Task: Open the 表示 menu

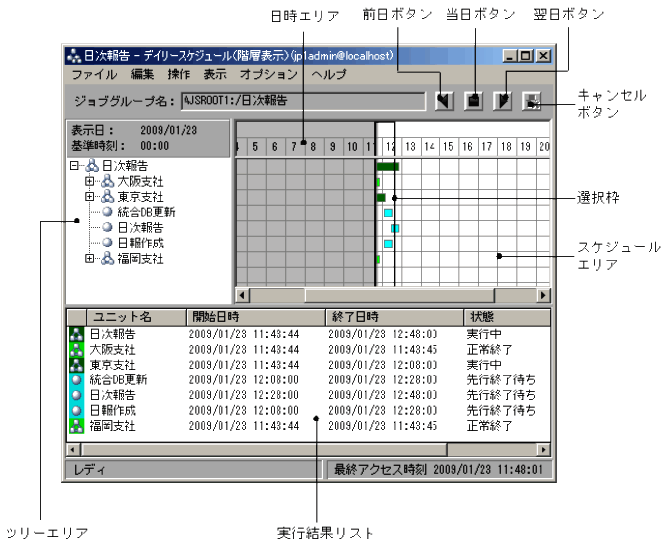Action: pos(215,74)
